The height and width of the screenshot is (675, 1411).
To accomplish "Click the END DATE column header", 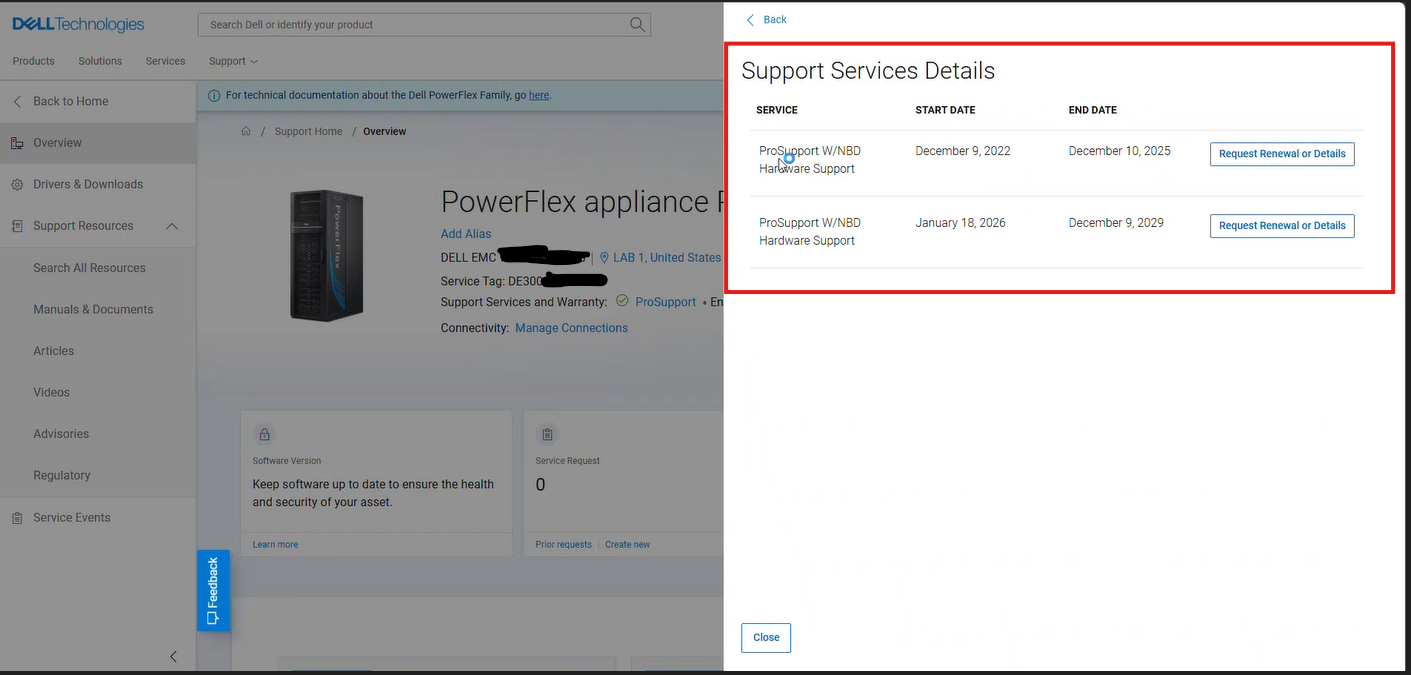I will tap(1093, 110).
